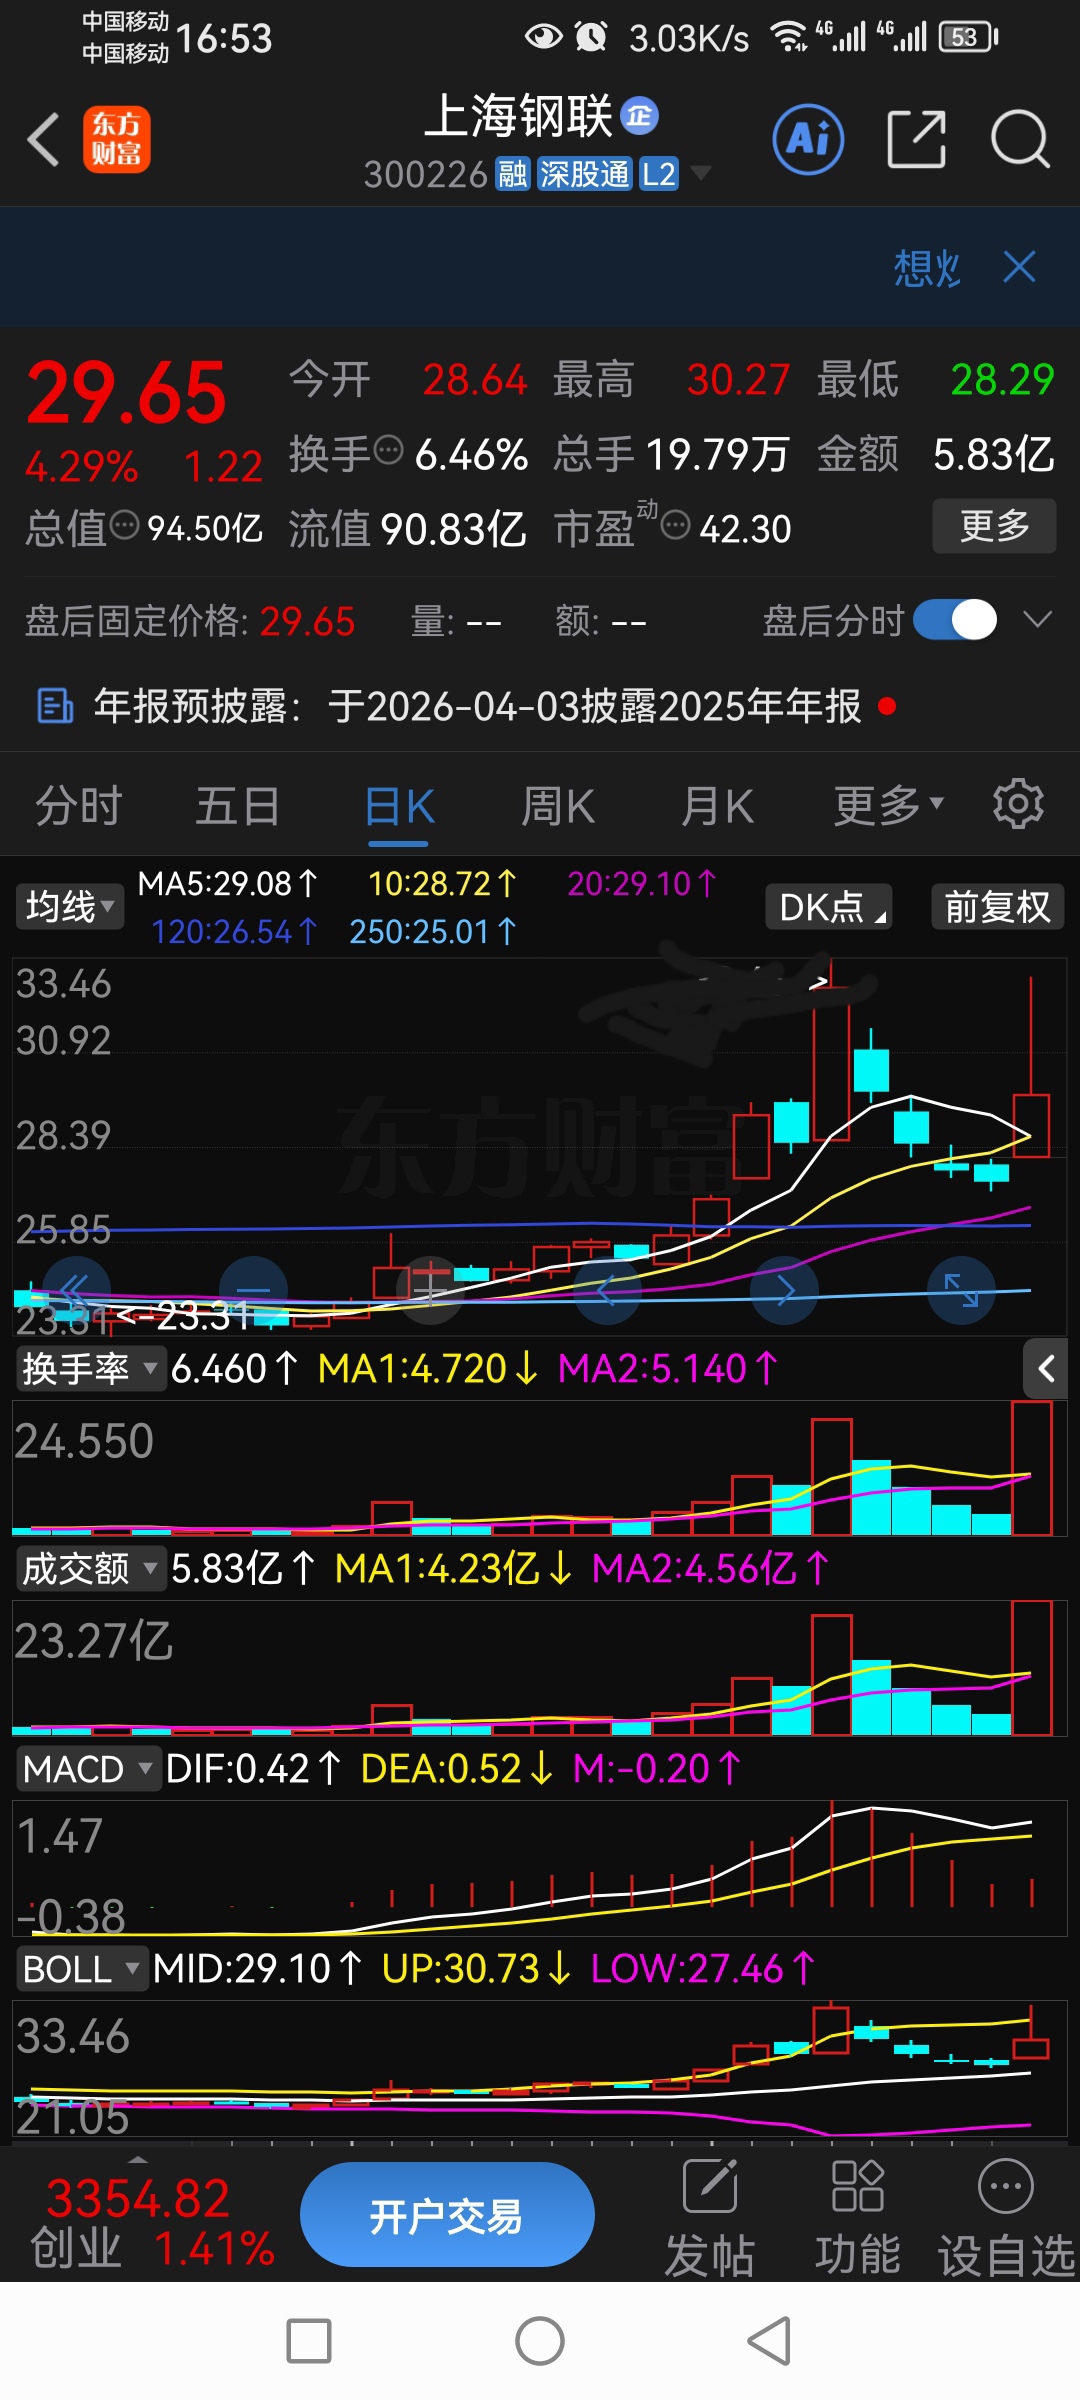1080x2400 pixels.
Task: Tap the 上海钢联 stock title
Action: point(519,116)
